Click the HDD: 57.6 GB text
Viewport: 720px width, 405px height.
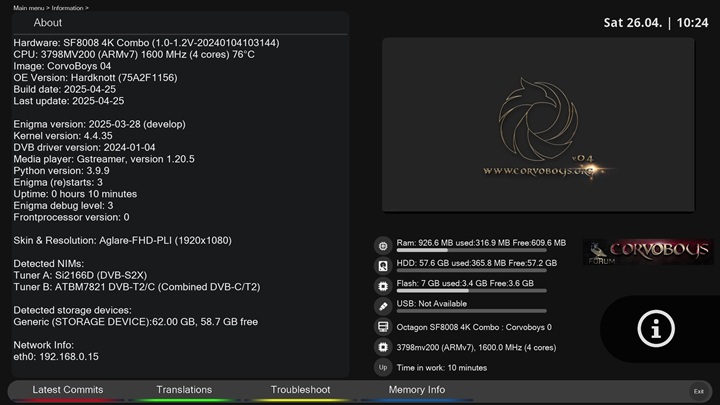pyautogui.click(x=477, y=263)
